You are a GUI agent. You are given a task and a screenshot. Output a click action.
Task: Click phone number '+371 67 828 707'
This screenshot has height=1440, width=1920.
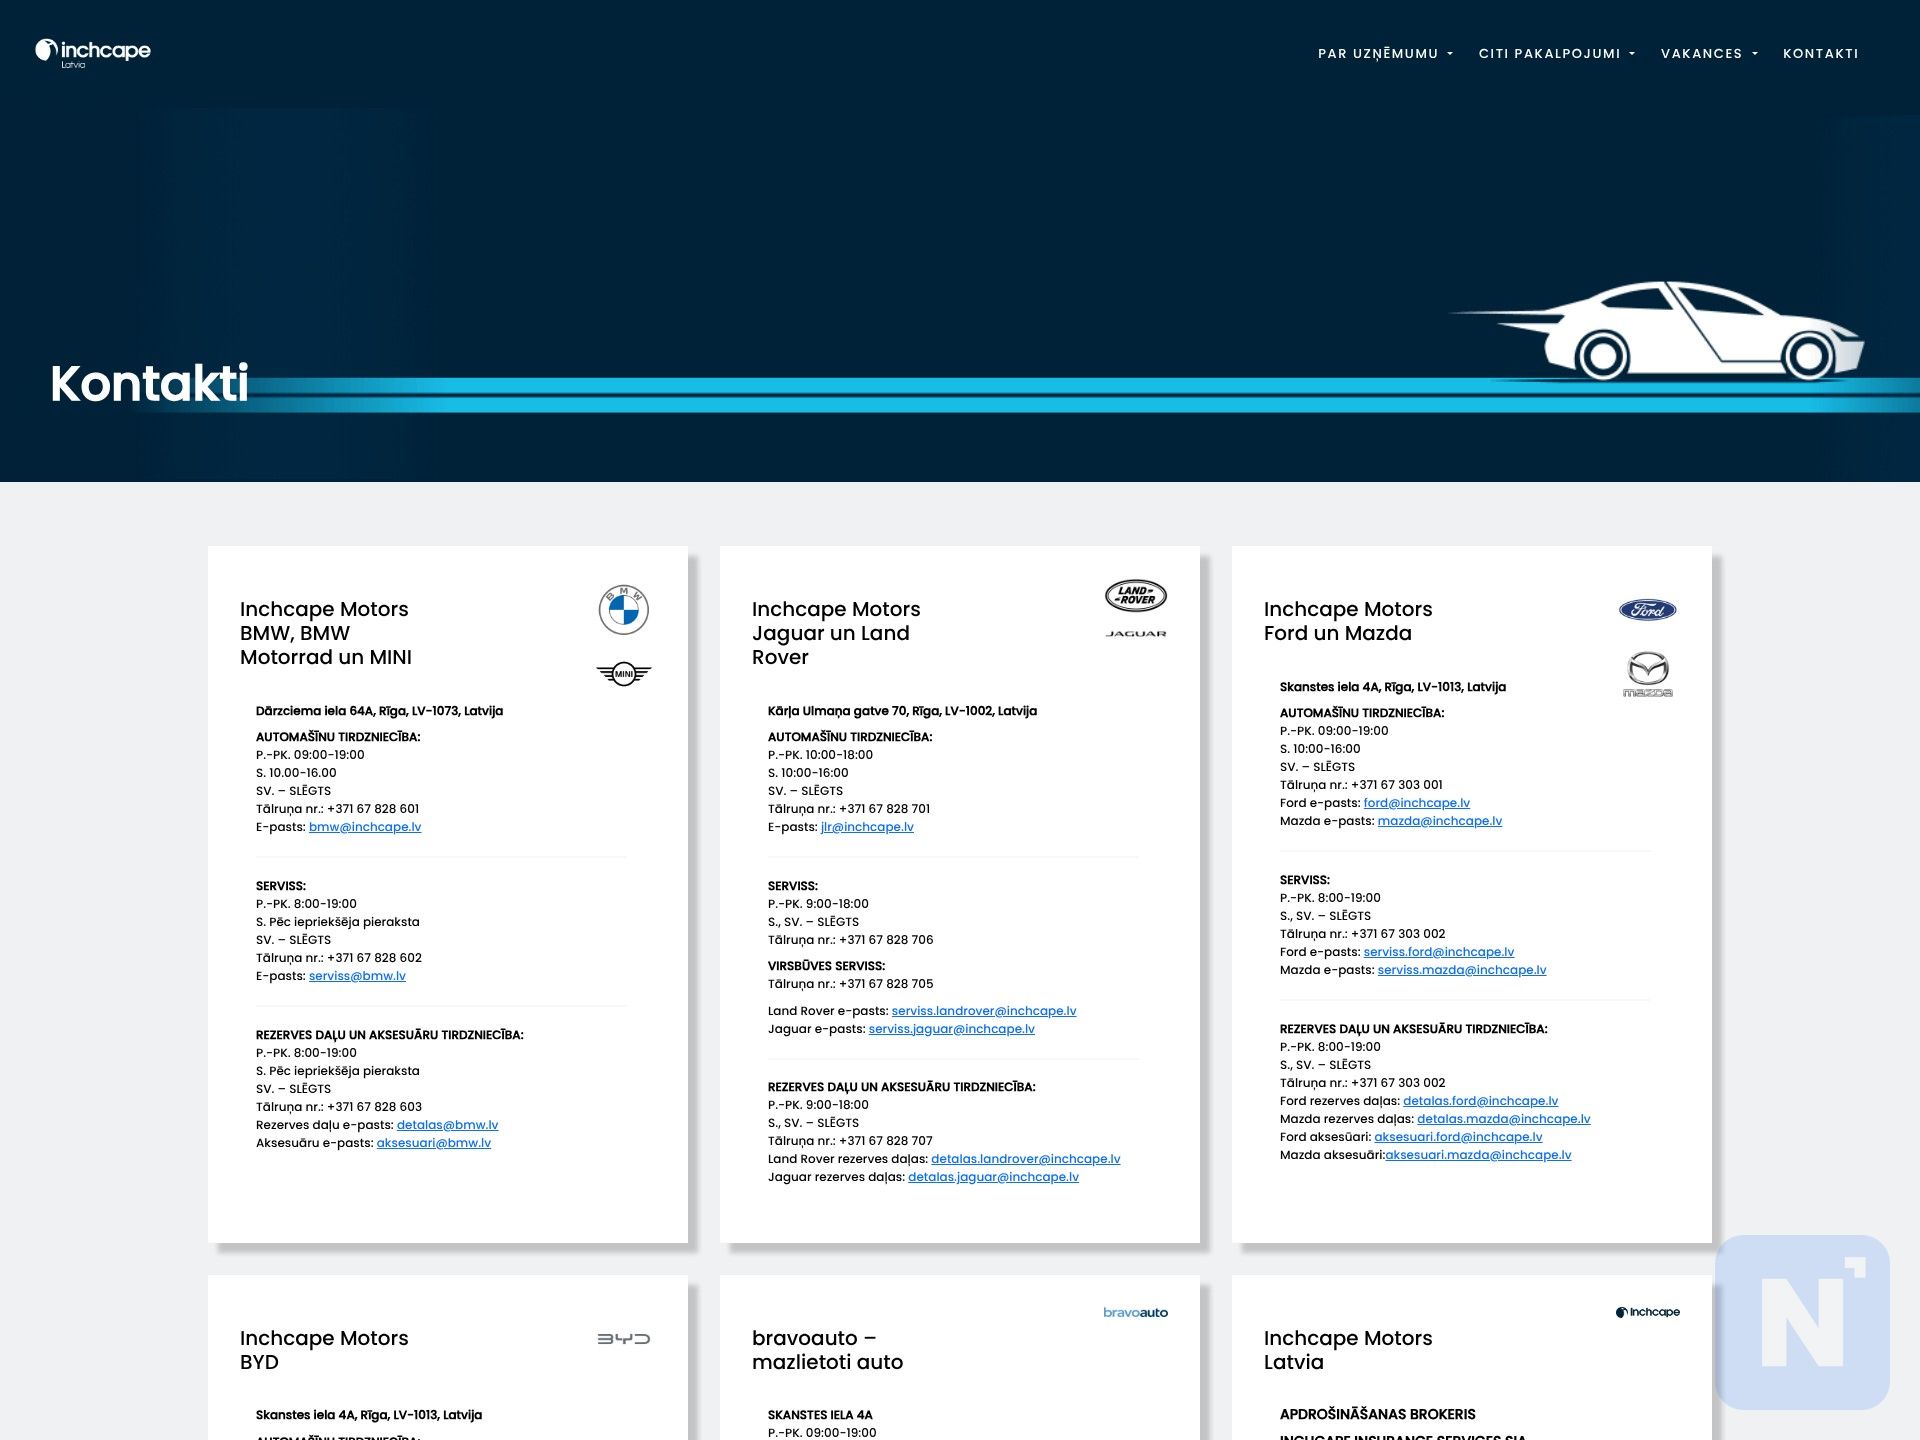(885, 1141)
